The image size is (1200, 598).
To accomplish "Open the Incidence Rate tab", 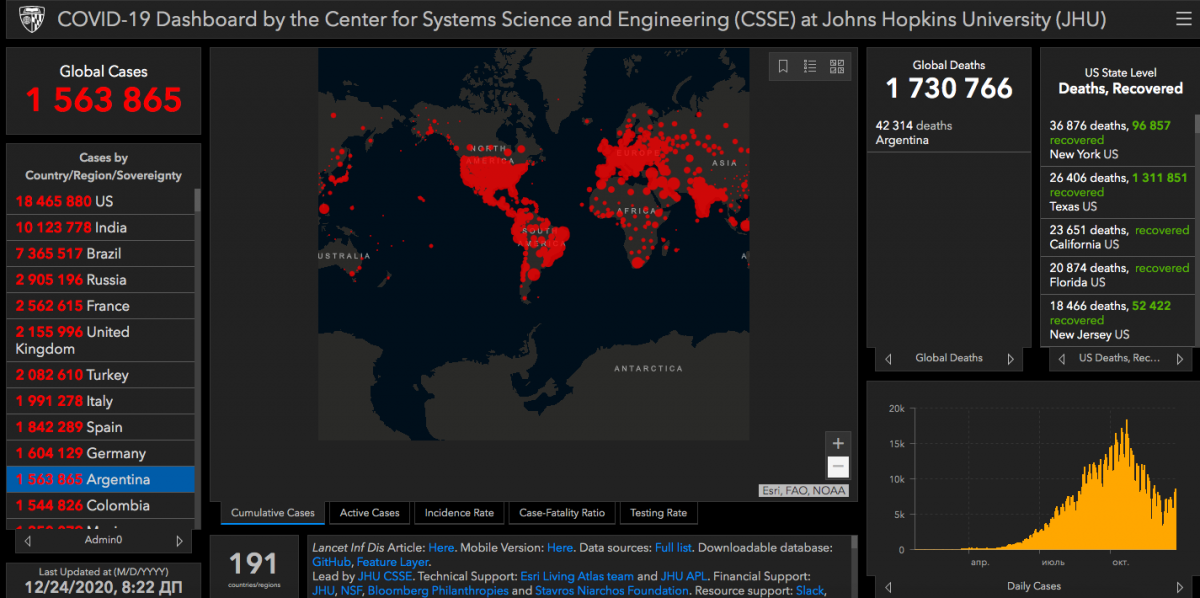I will click(459, 513).
